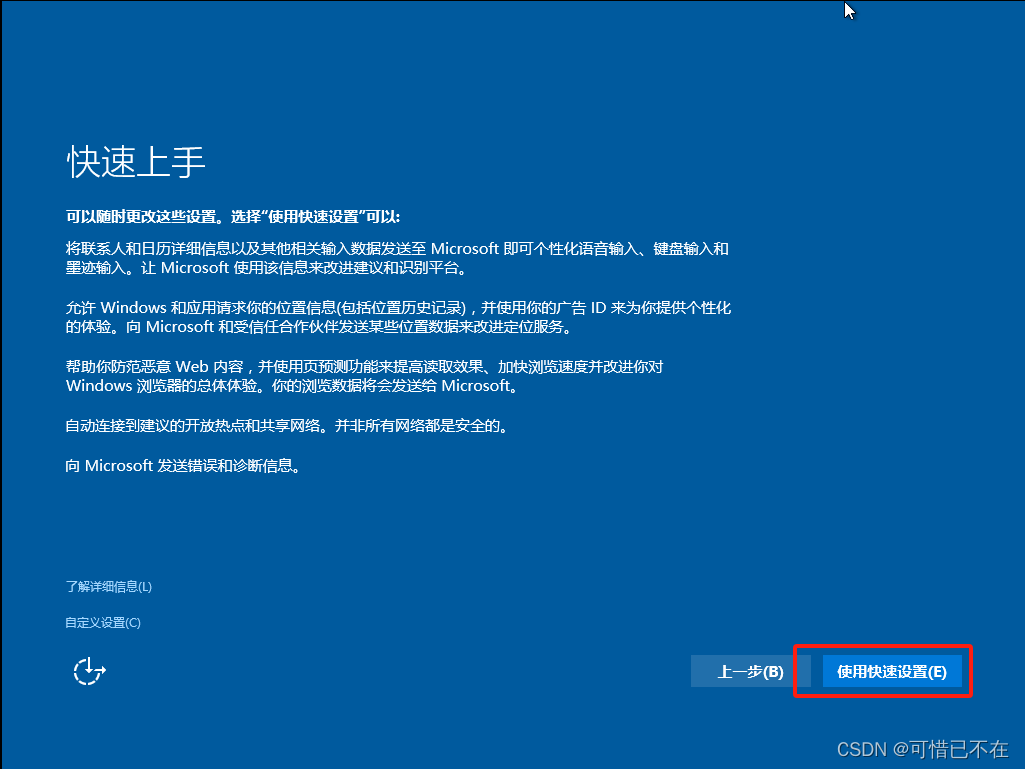Open the 了解详细信息(L) link

pos(109,587)
